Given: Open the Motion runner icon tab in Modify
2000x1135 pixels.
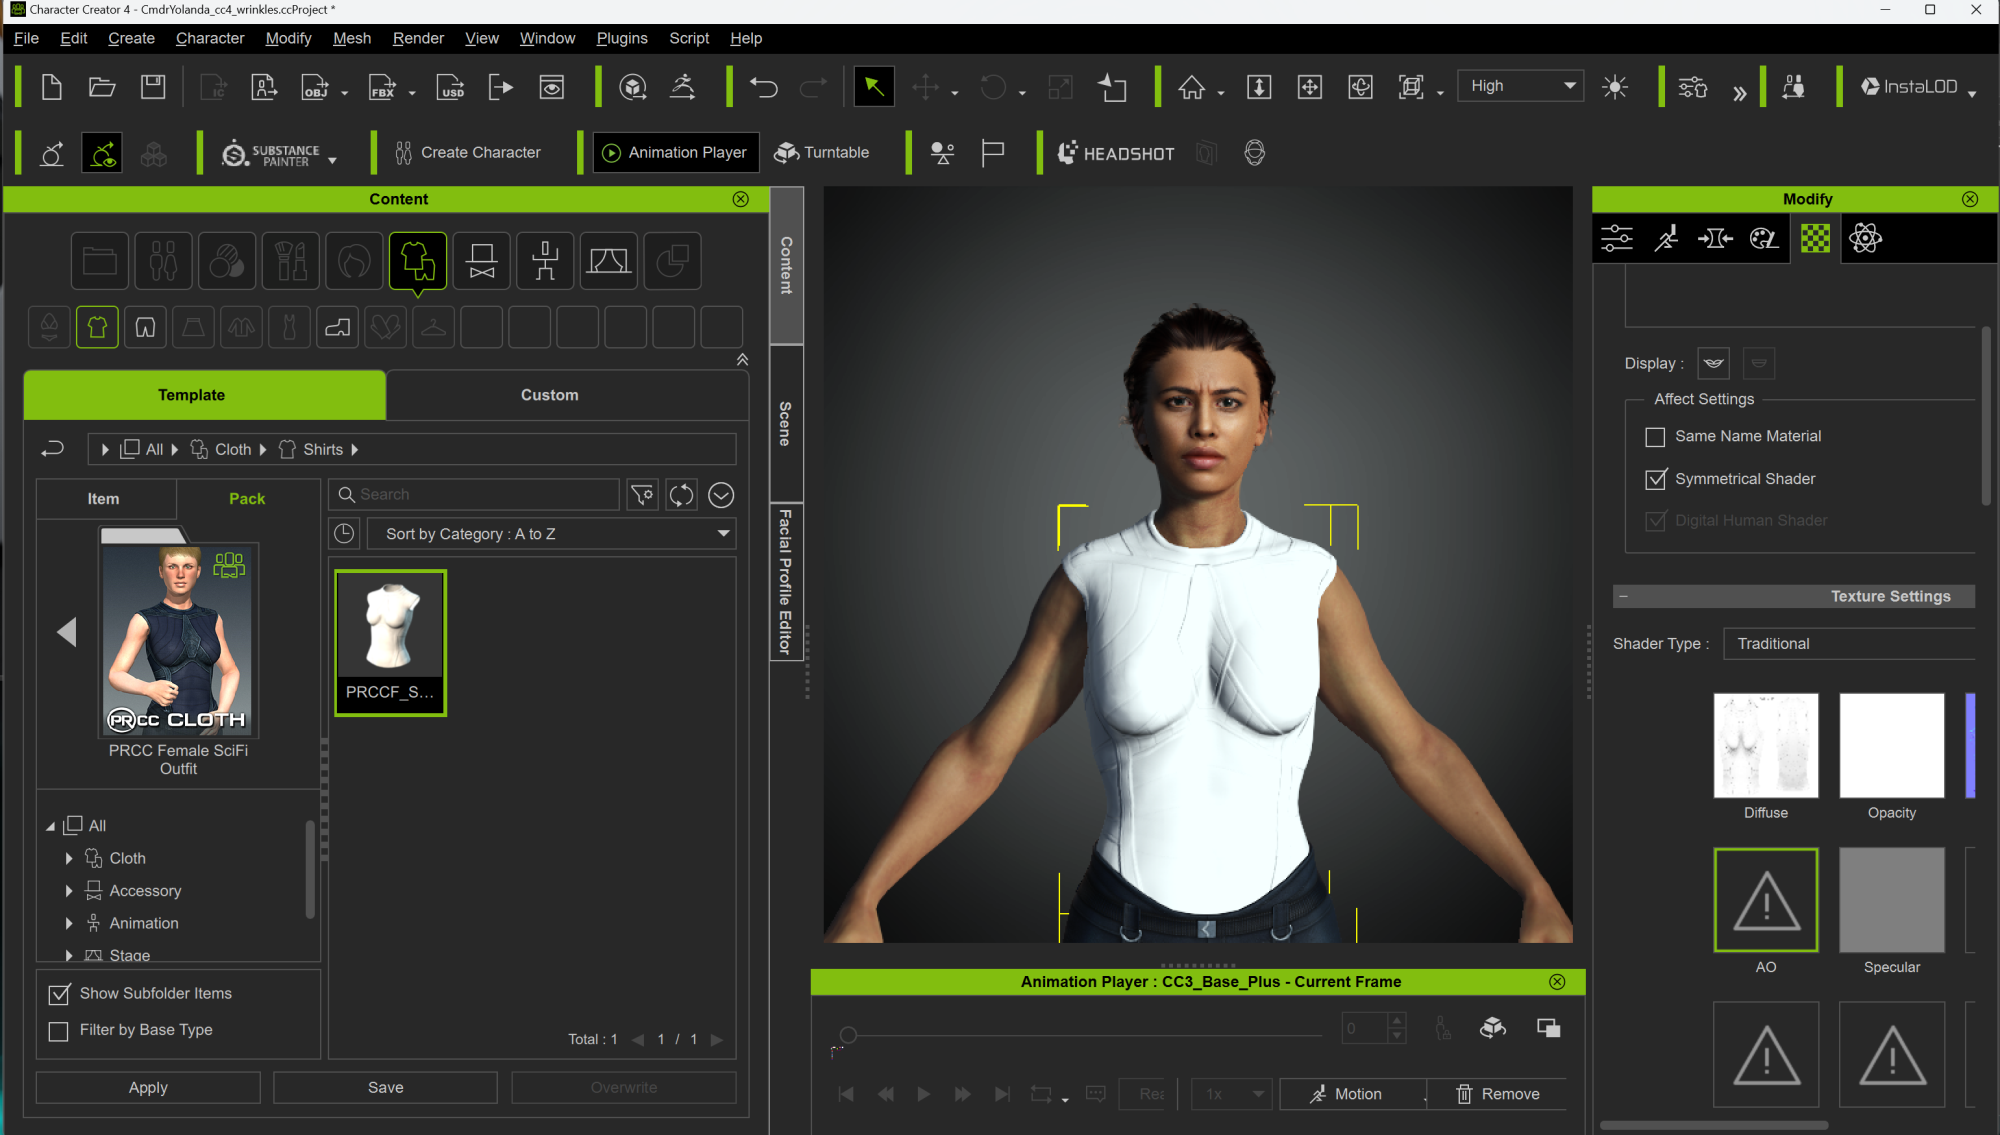Looking at the screenshot, I should [1666, 238].
